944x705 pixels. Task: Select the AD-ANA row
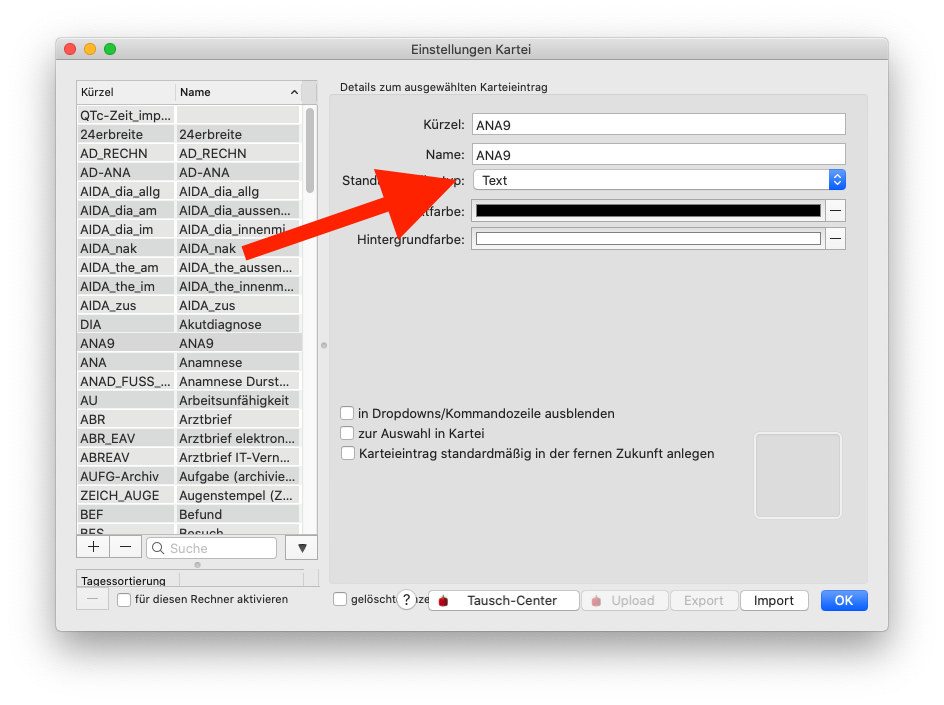click(x=188, y=172)
